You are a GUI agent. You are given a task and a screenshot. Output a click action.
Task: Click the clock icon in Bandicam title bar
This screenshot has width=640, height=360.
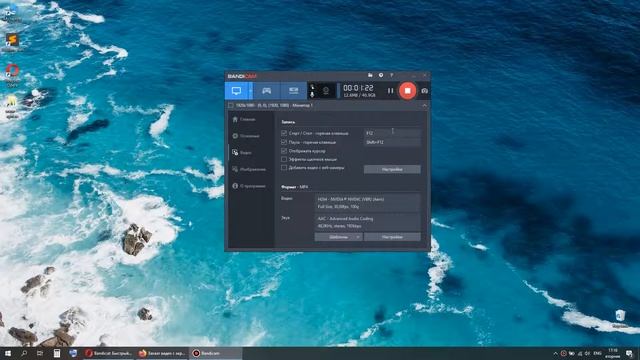click(x=381, y=76)
